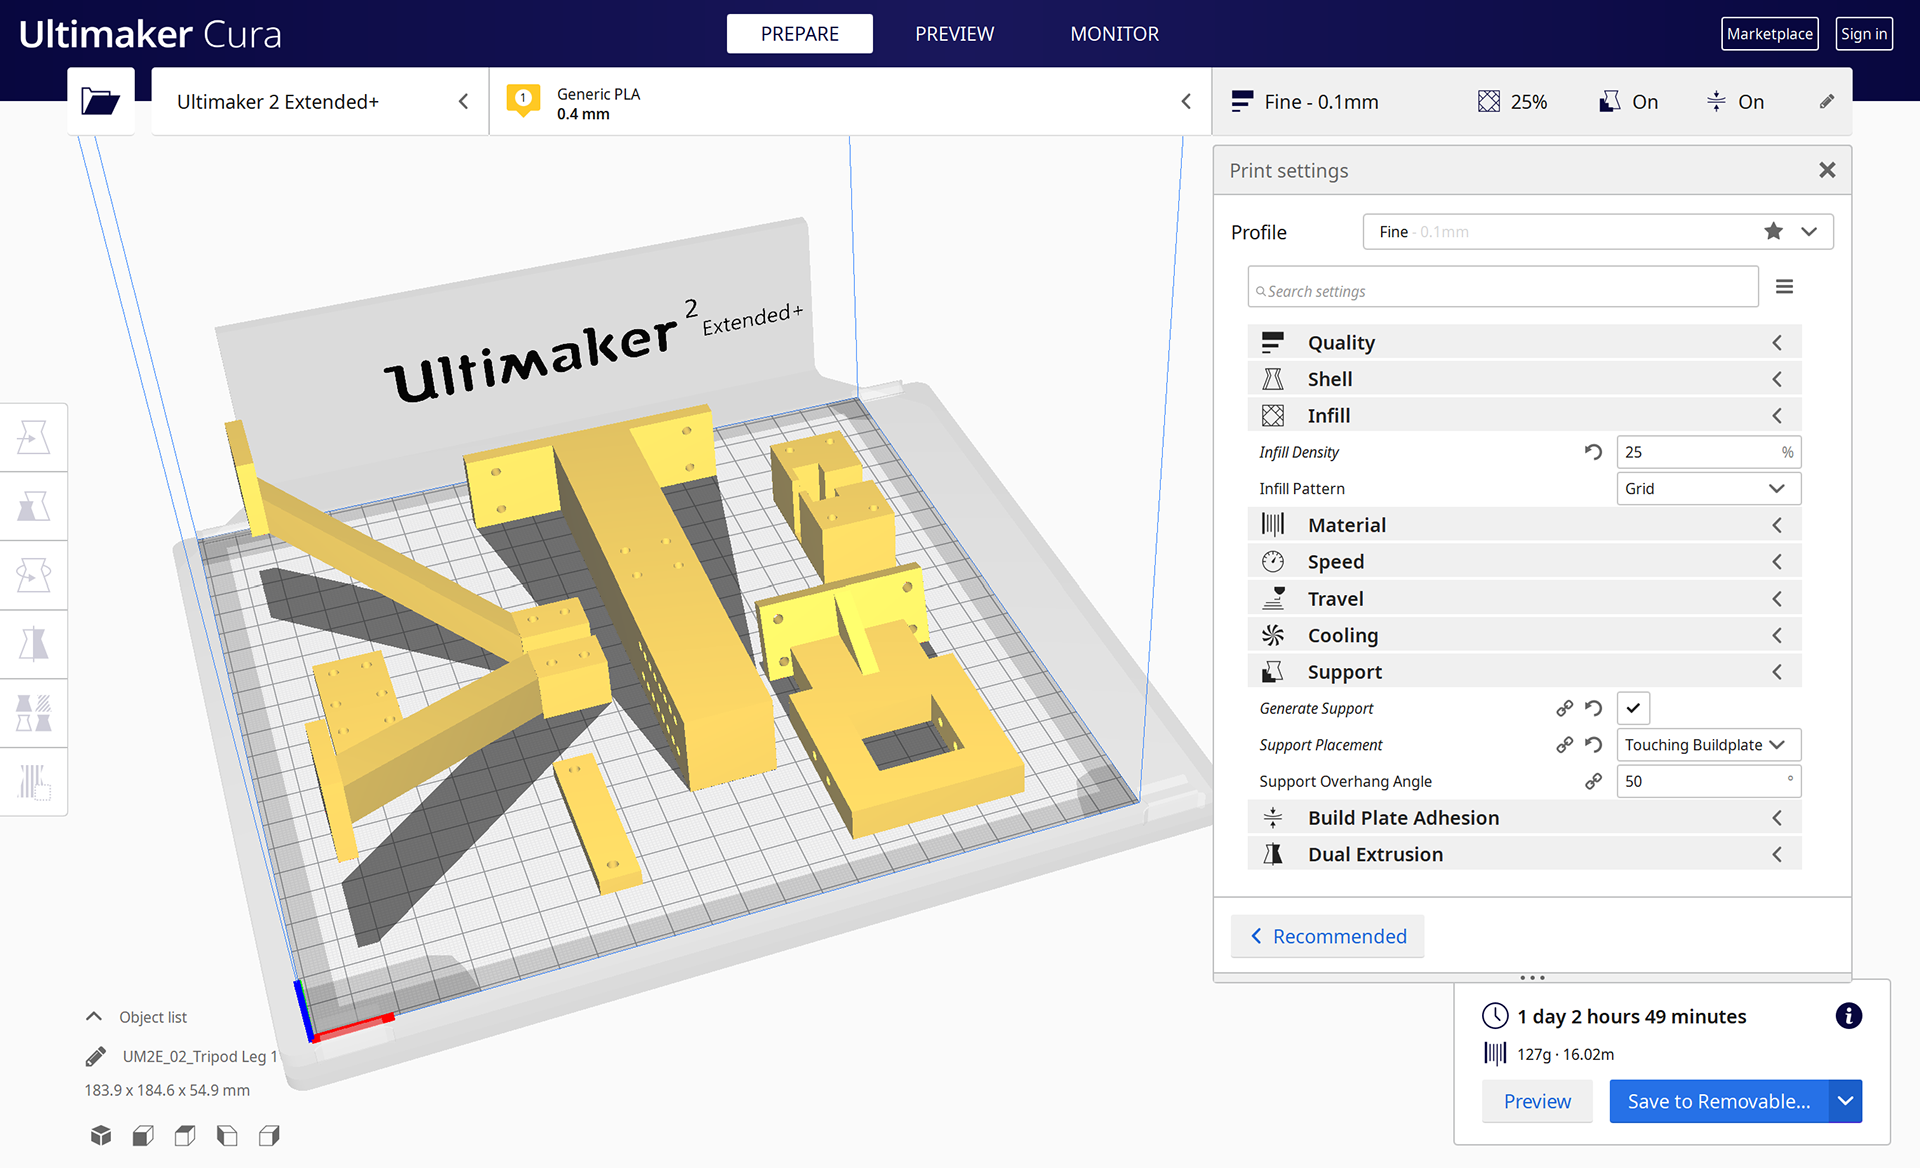Reset Infill Density with revert arrow
Image resolution: width=1920 pixels, height=1168 pixels.
pyautogui.click(x=1593, y=452)
